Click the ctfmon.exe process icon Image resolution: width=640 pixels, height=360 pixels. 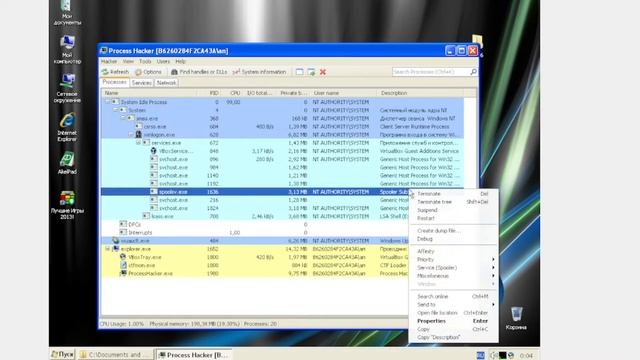(x=123, y=265)
